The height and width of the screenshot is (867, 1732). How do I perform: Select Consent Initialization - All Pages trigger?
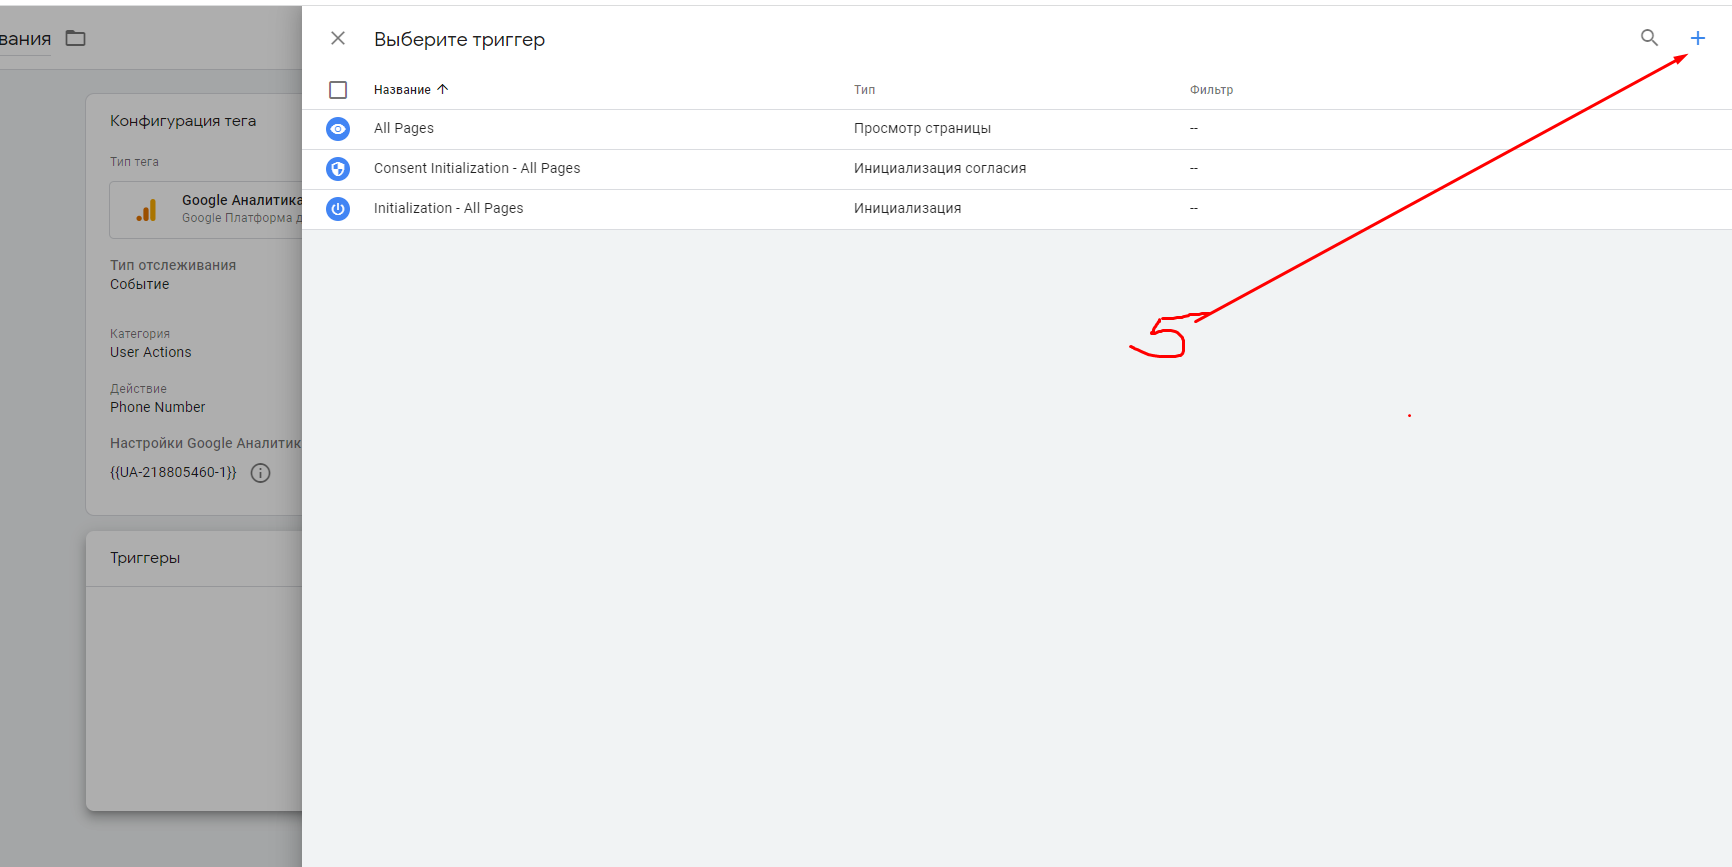pos(477,168)
